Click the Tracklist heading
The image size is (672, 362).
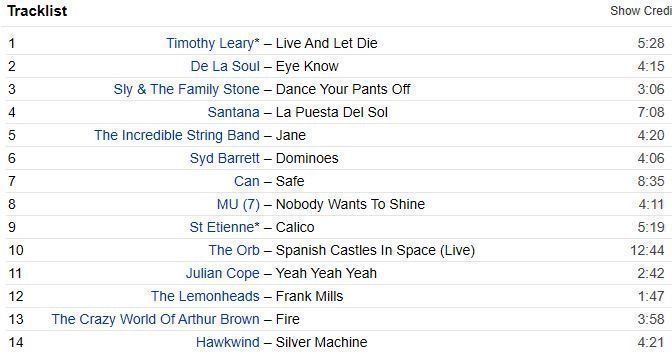tap(37, 11)
